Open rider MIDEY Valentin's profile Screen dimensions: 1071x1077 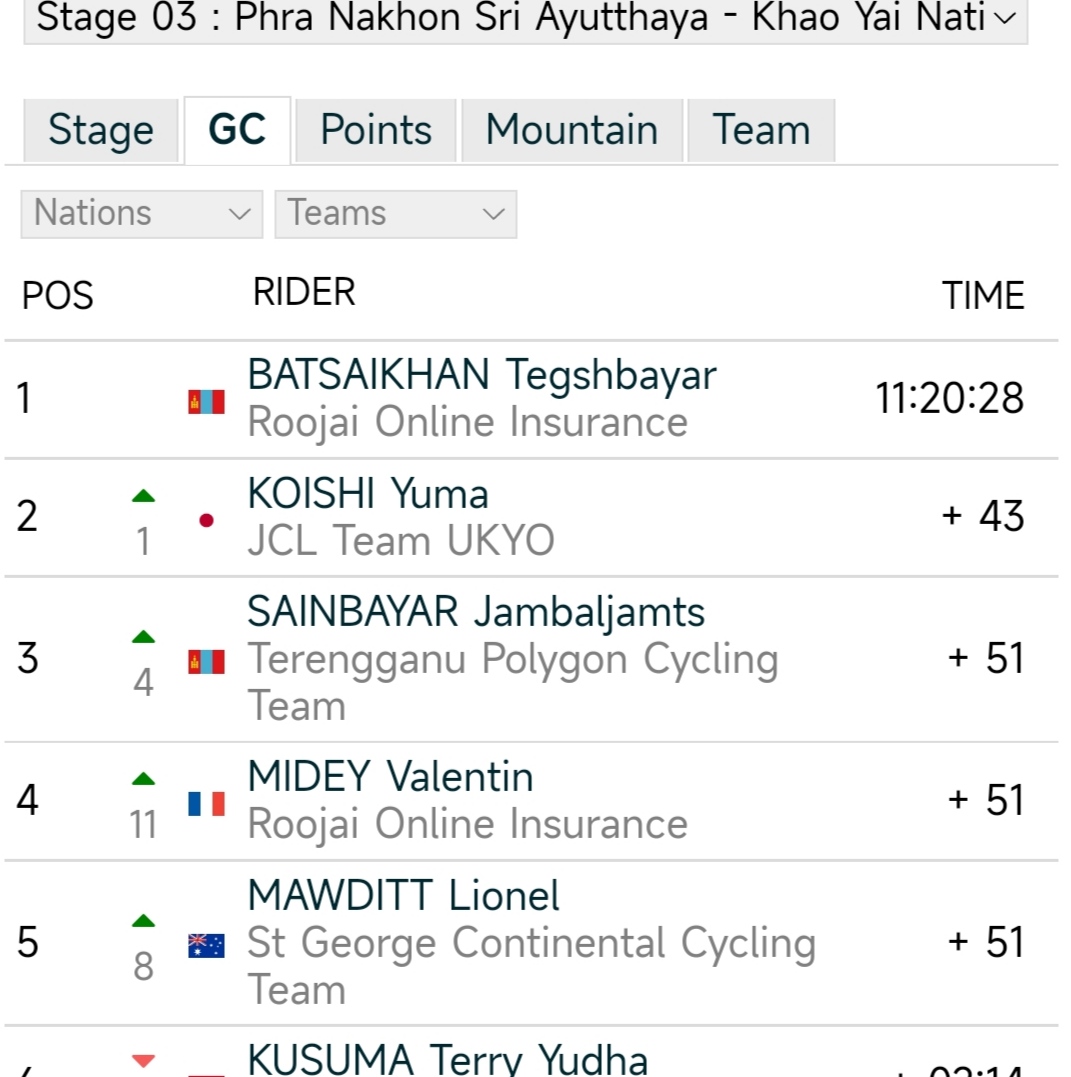(390, 777)
